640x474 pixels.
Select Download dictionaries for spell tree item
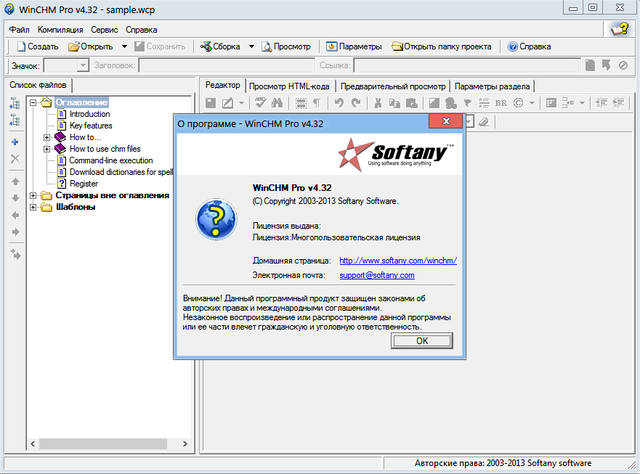tap(121, 172)
